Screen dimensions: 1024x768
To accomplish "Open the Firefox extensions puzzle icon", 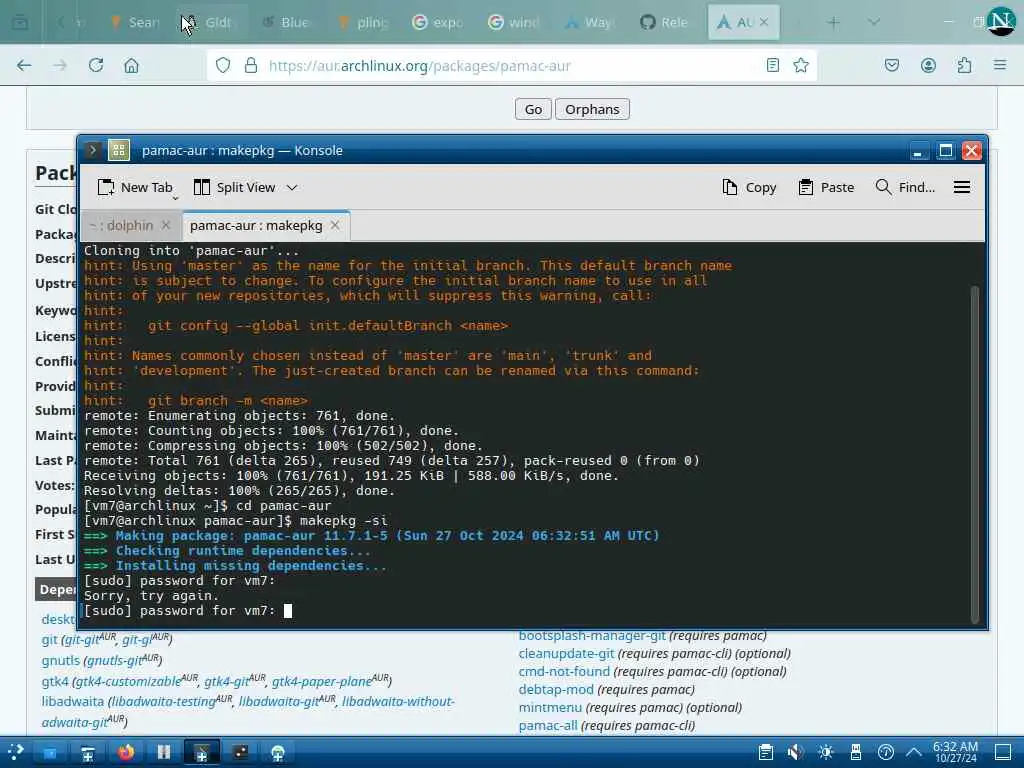I will click(964, 65).
